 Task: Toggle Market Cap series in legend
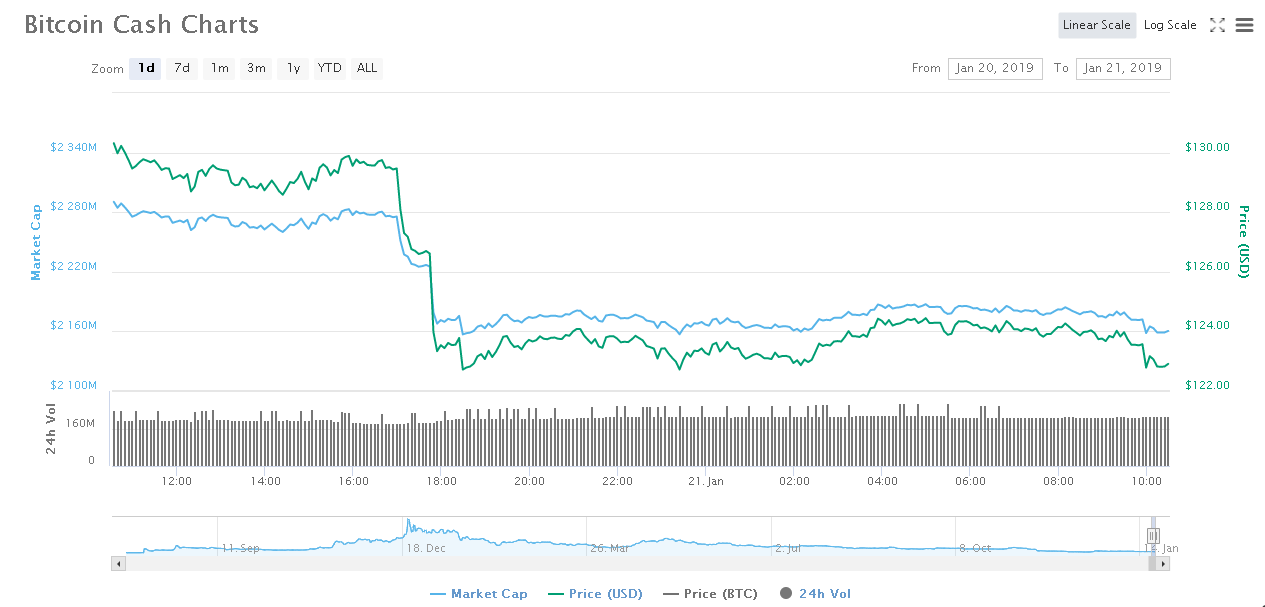tap(479, 594)
